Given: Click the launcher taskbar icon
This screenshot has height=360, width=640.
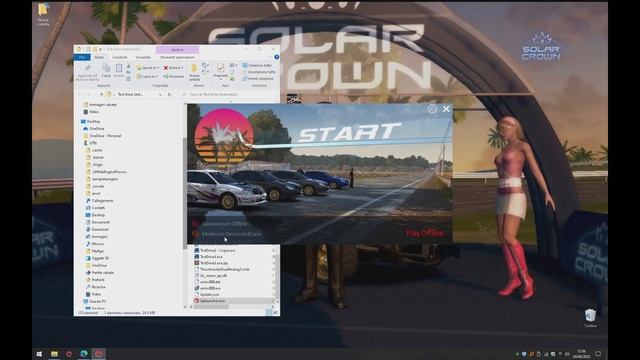Looking at the screenshot, I should pos(98,353).
